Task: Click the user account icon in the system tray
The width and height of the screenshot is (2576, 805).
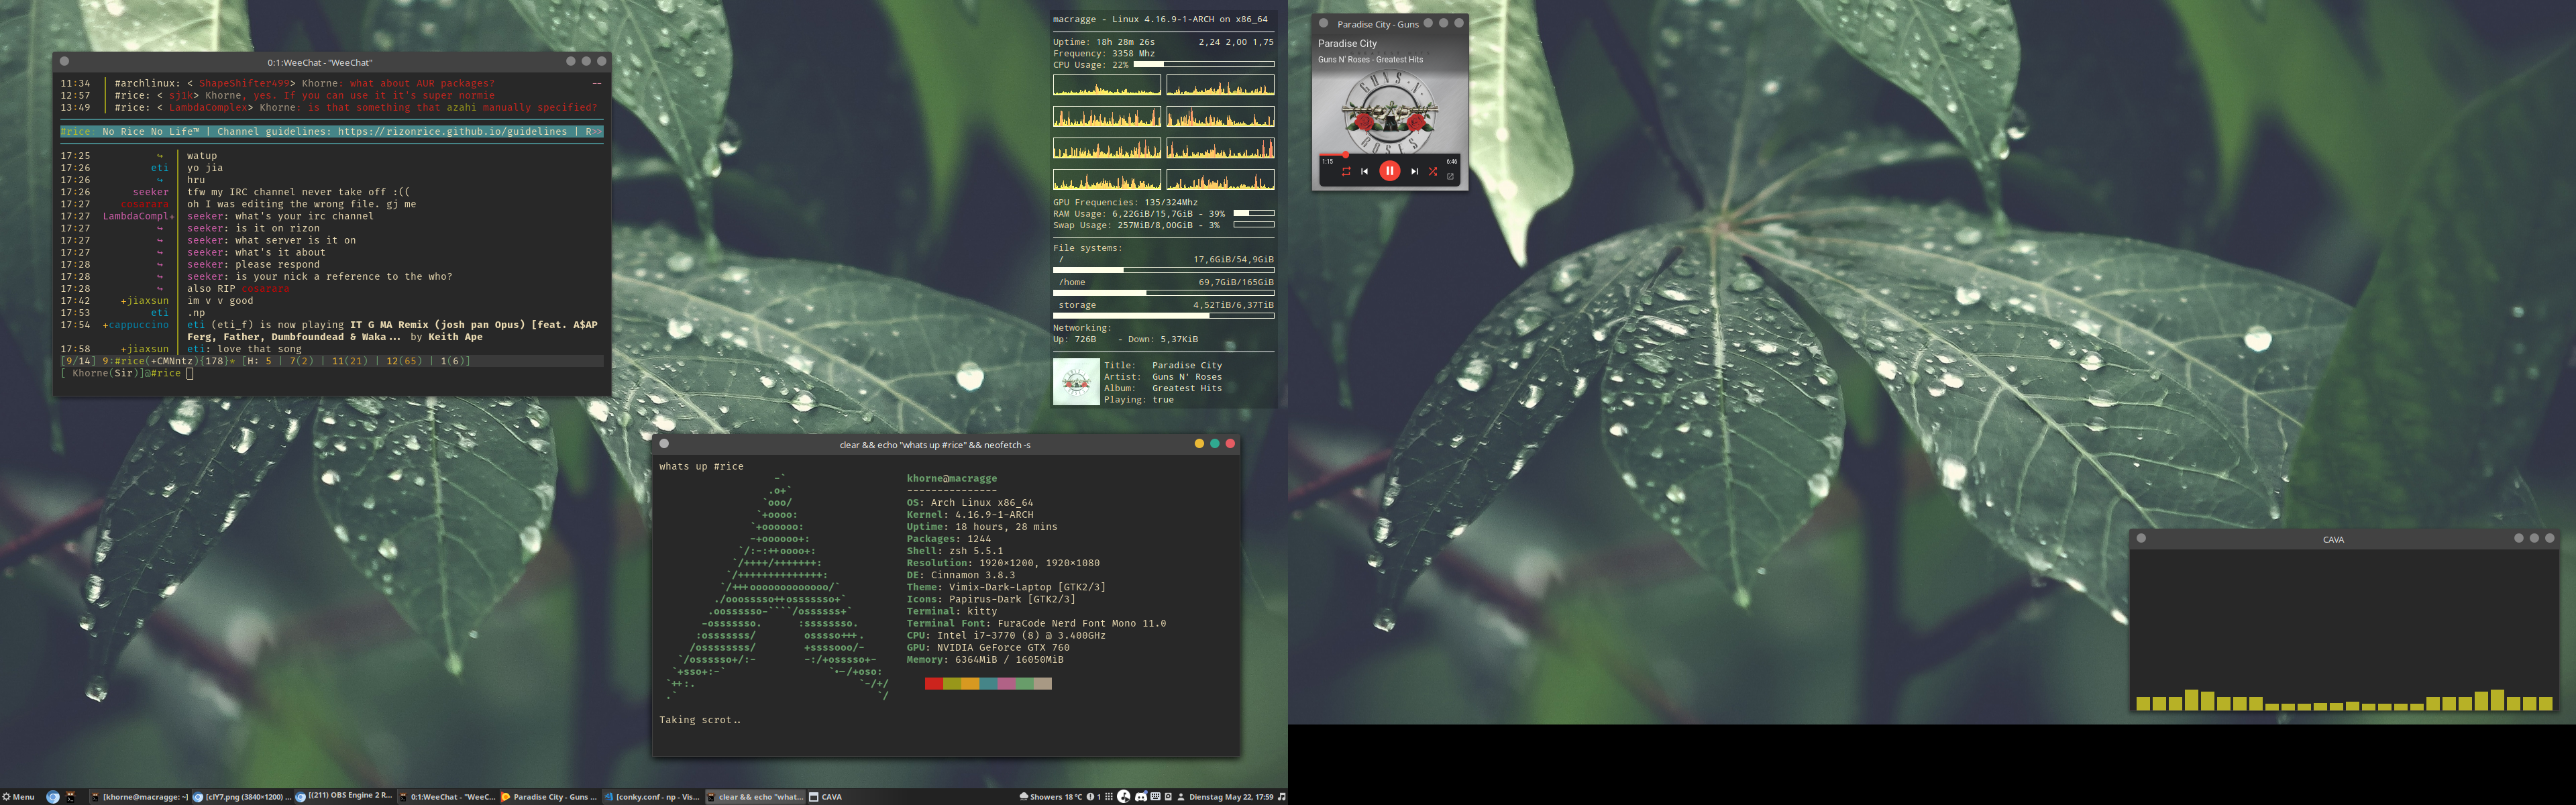Action: pos(1181,797)
